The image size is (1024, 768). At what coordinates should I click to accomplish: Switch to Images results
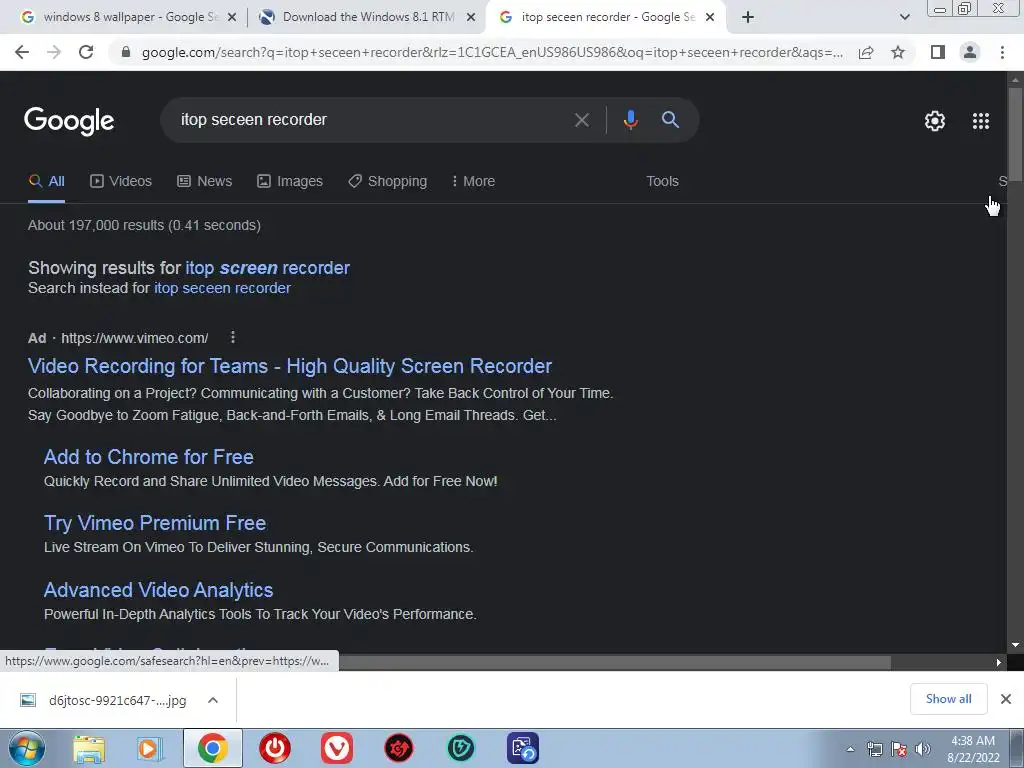point(290,182)
